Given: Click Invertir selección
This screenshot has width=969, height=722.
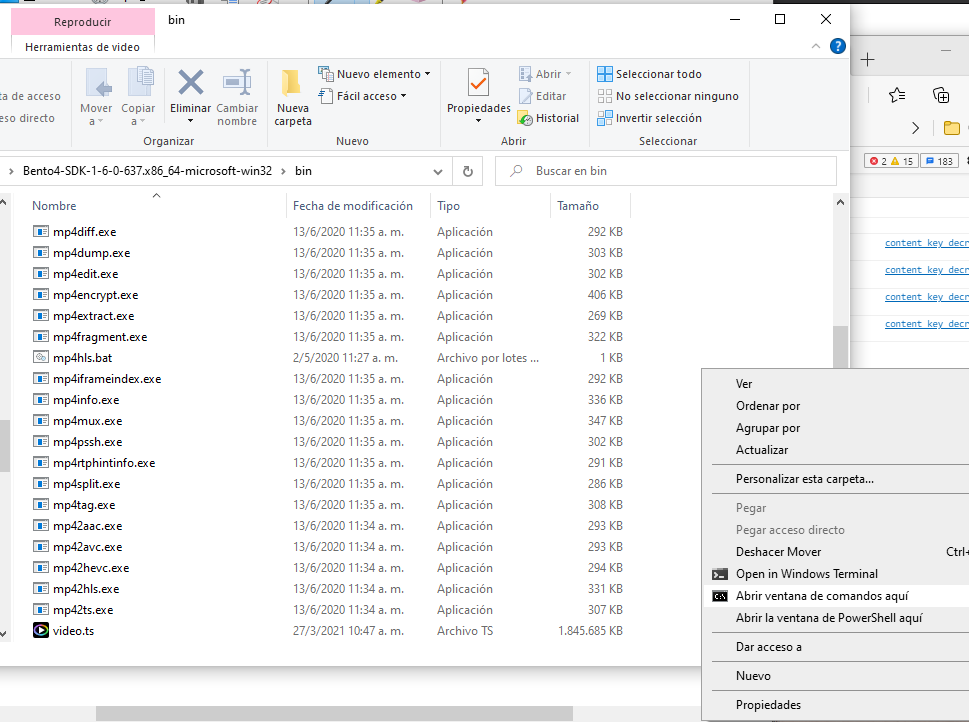Looking at the screenshot, I should (x=650, y=118).
